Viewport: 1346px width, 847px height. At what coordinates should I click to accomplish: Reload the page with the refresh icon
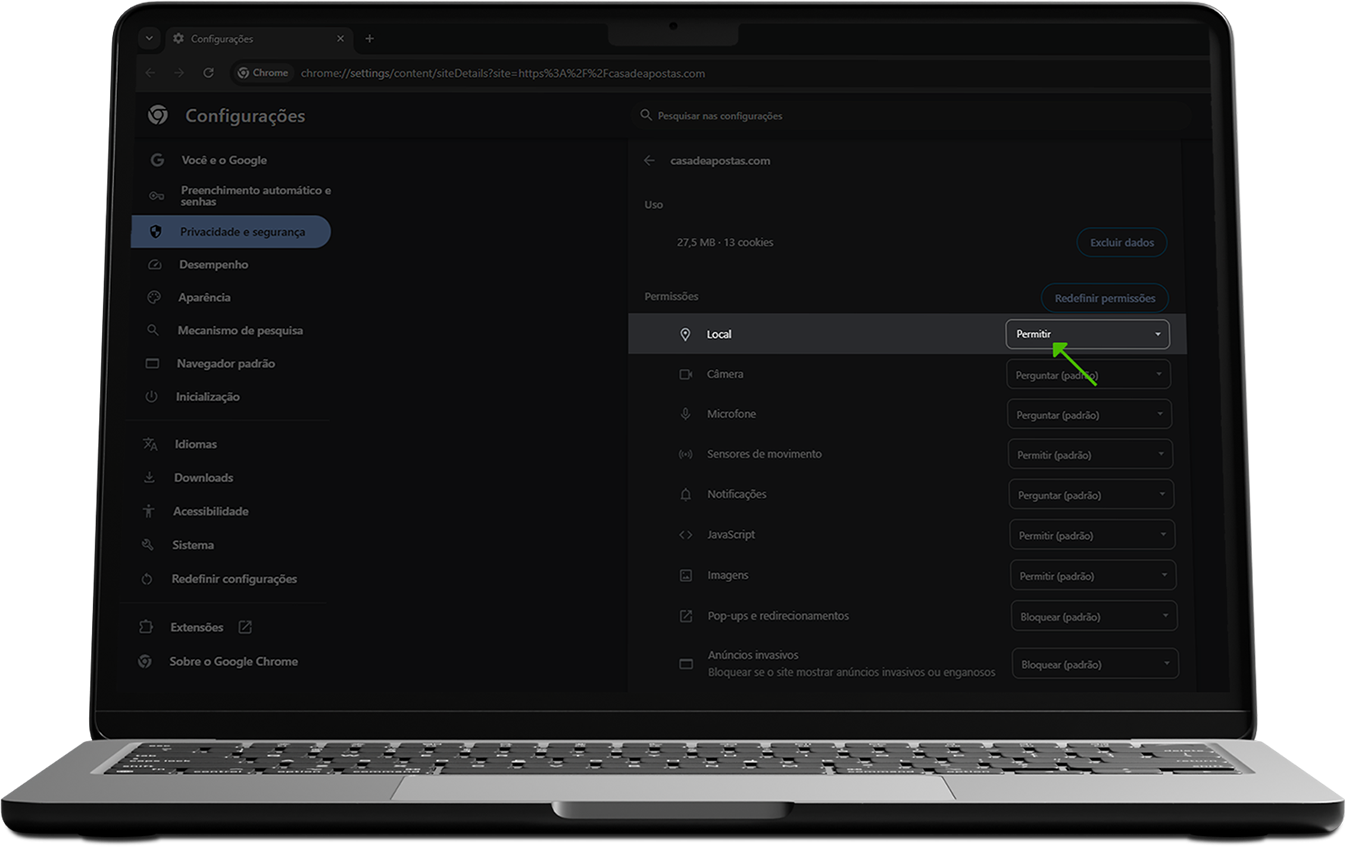(x=208, y=73)
